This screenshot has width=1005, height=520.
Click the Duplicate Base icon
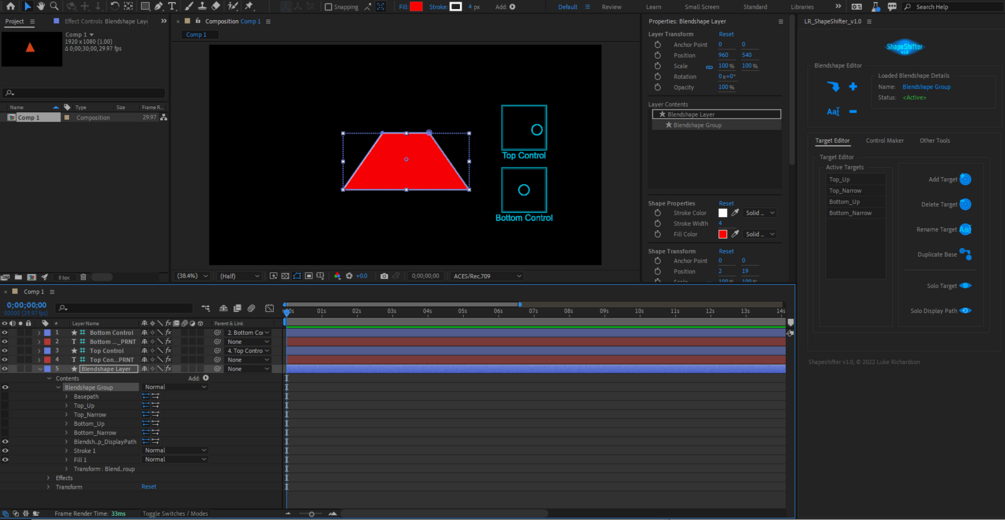(x=965, y=254)
